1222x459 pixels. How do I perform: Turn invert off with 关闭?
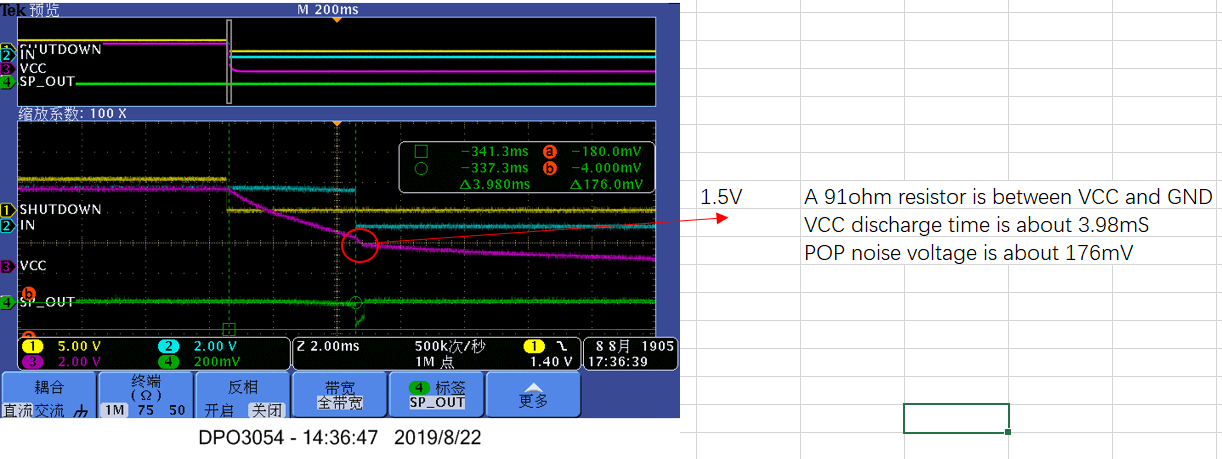pyautogui.click(x=265, y=410)
